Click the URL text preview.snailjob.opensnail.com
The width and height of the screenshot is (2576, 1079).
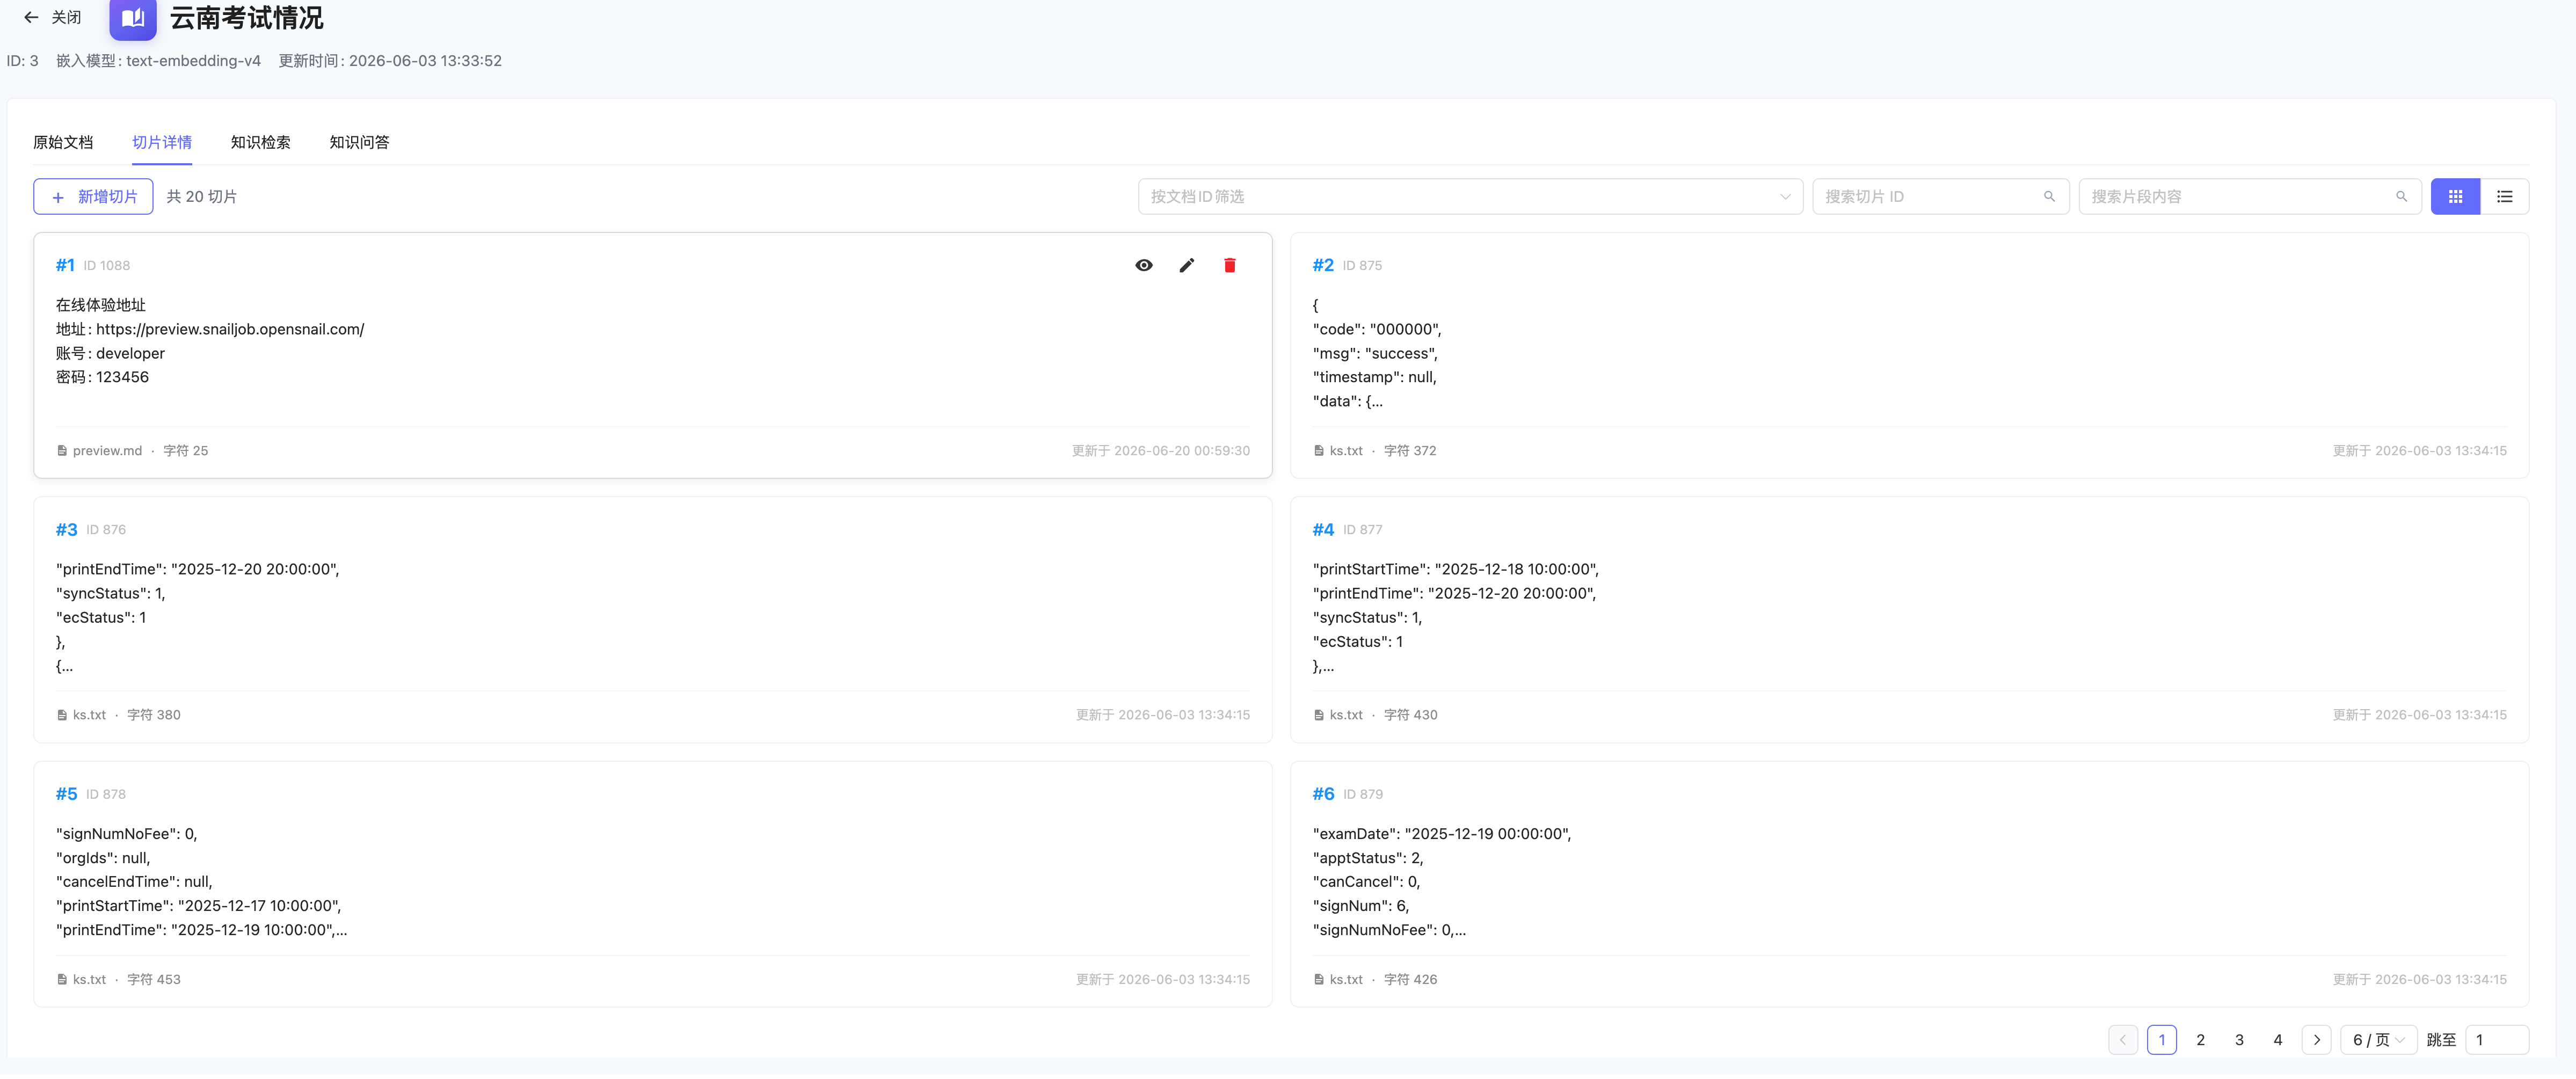pos(230,329)
